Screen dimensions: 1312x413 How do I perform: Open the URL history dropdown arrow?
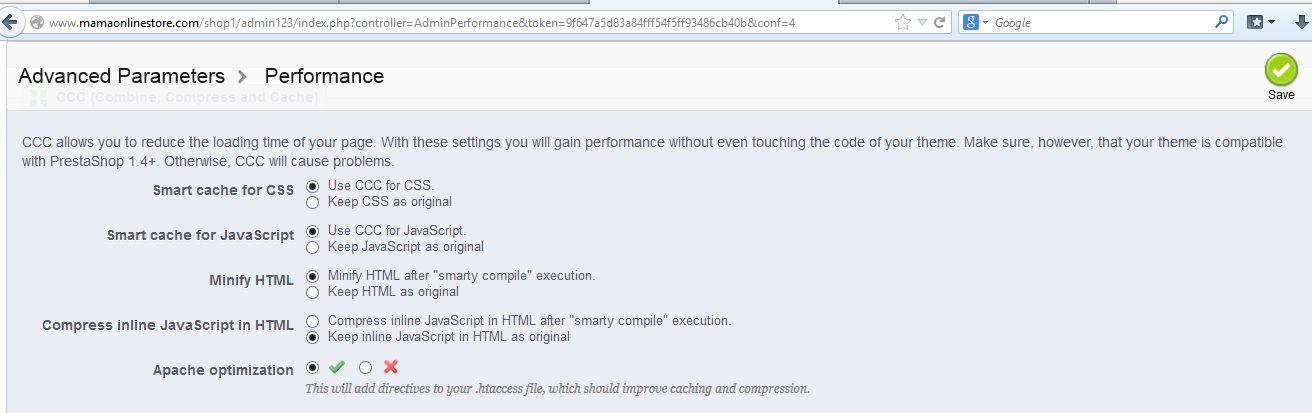click(922, 22)
